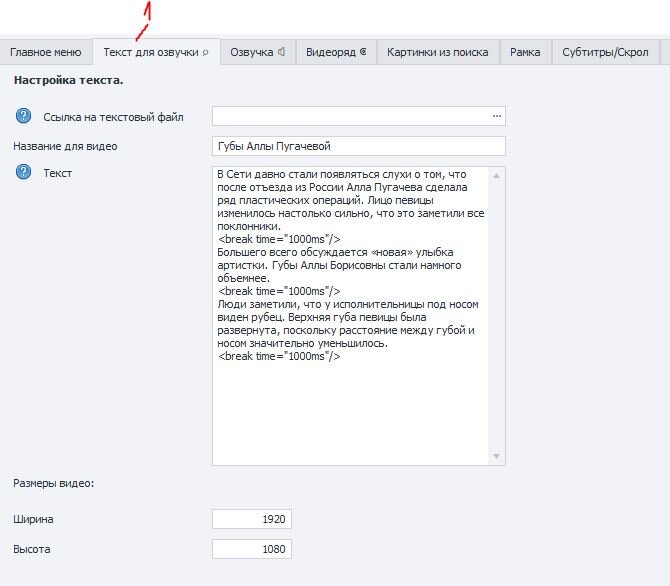This screenshot has height=586, width=670.
Task: Click the 'Настройка текста.' heading
Action: (x=68, y=80)
